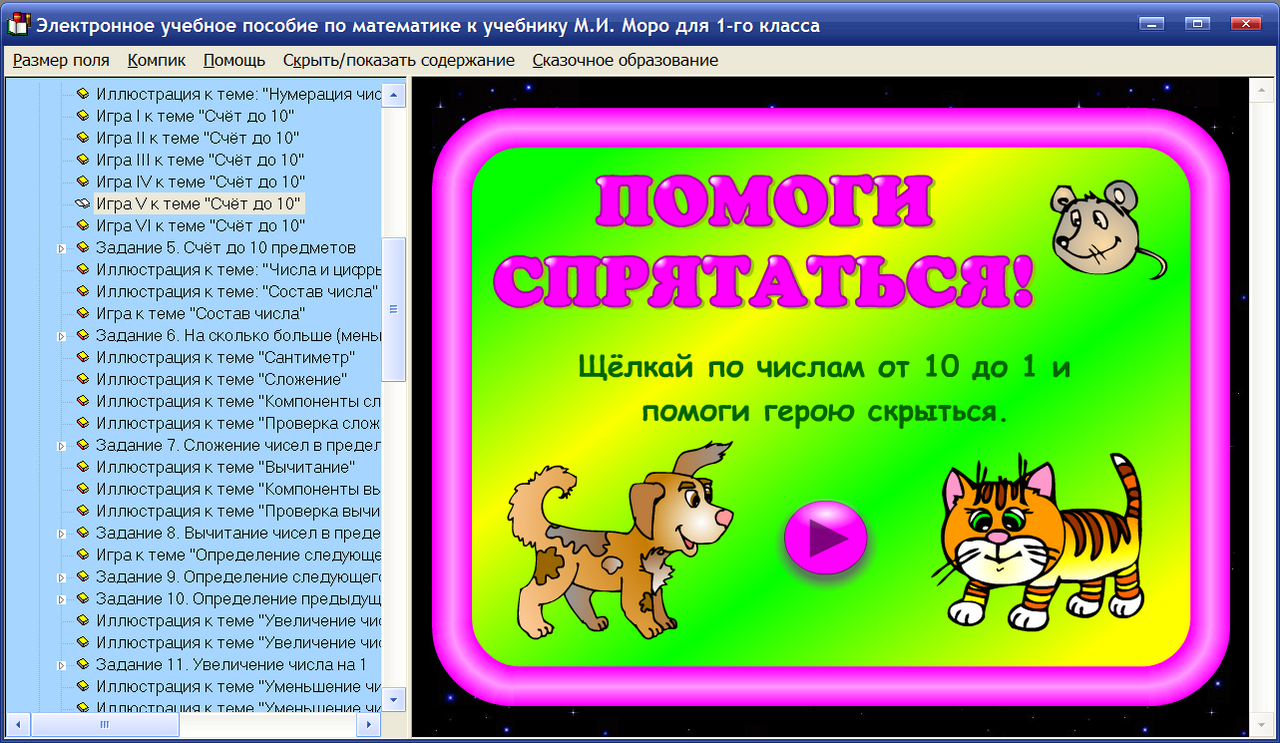Viewport: 1280px width, 743px height.
Task: Open the "Помощь" menu
Action: coord(234,60)
